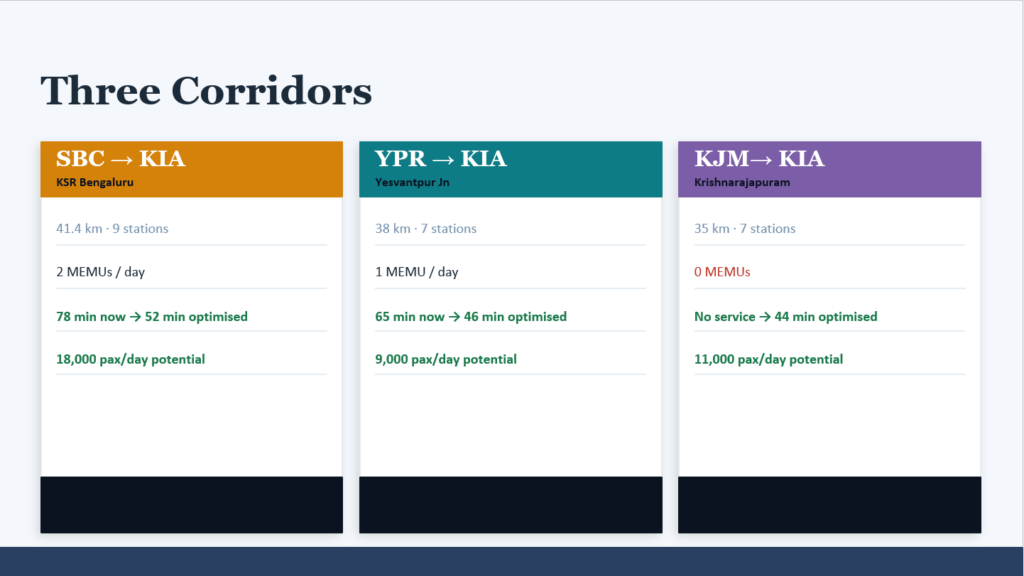Select 78 min now → 52 min optimised

(x=151, y=317)
